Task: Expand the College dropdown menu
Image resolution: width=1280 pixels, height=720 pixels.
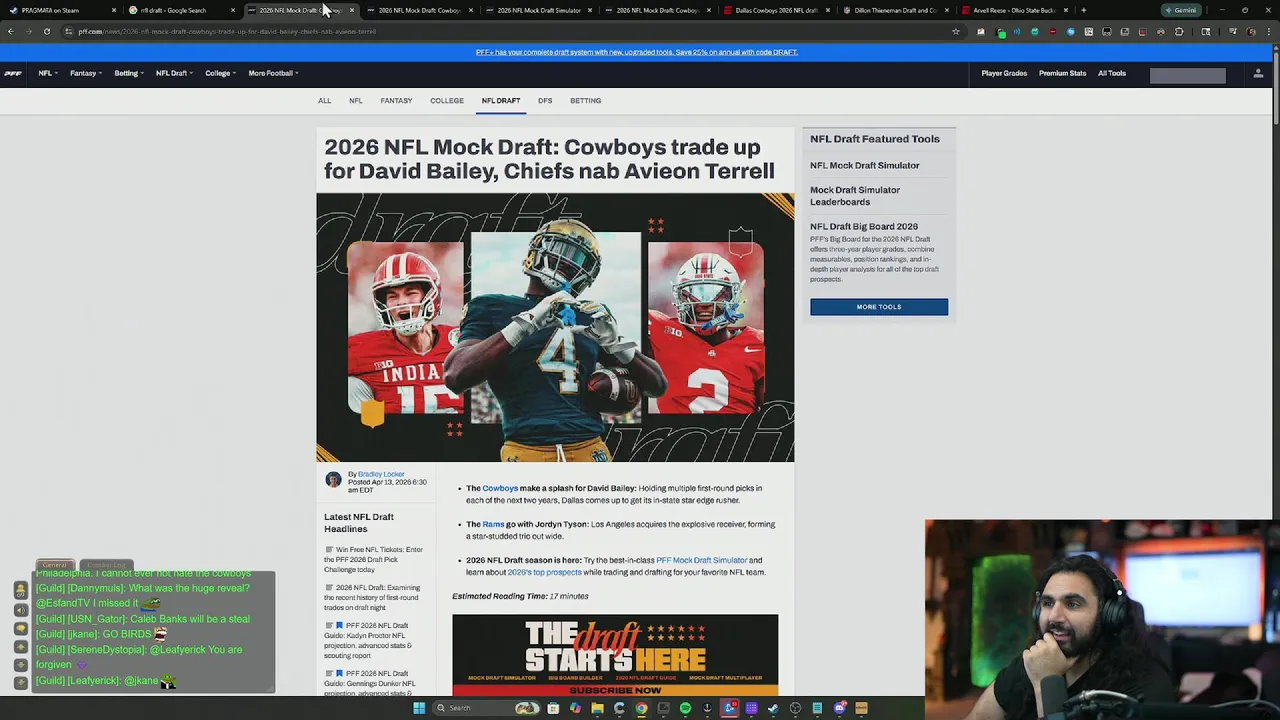Action: click(x=221, y=73)
